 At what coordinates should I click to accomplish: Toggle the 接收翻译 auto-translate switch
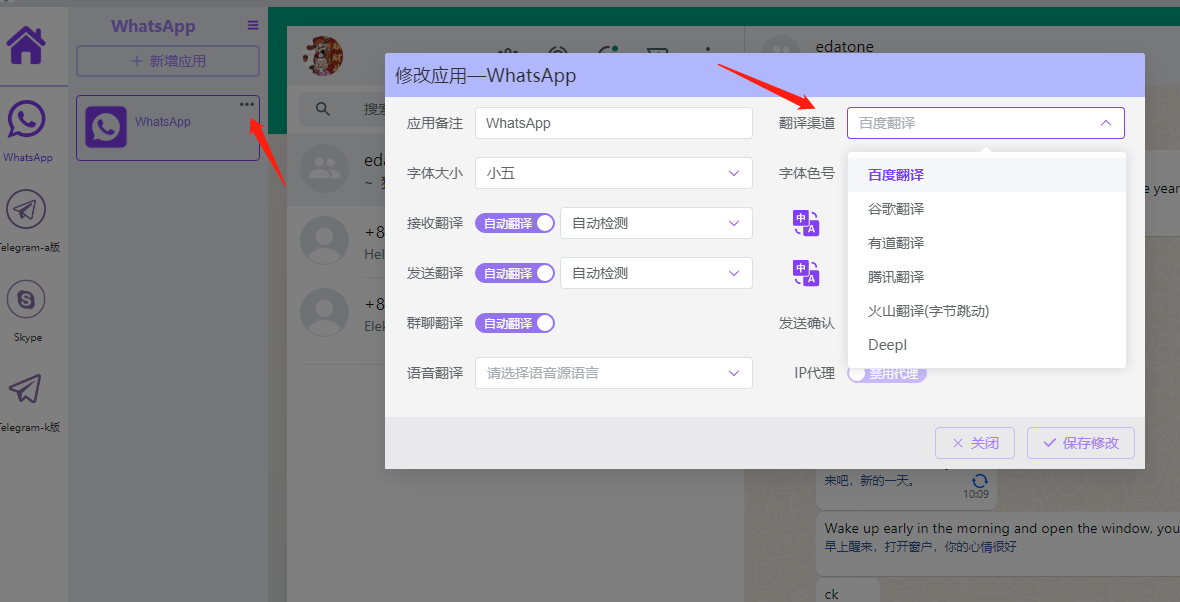[514, 223]
